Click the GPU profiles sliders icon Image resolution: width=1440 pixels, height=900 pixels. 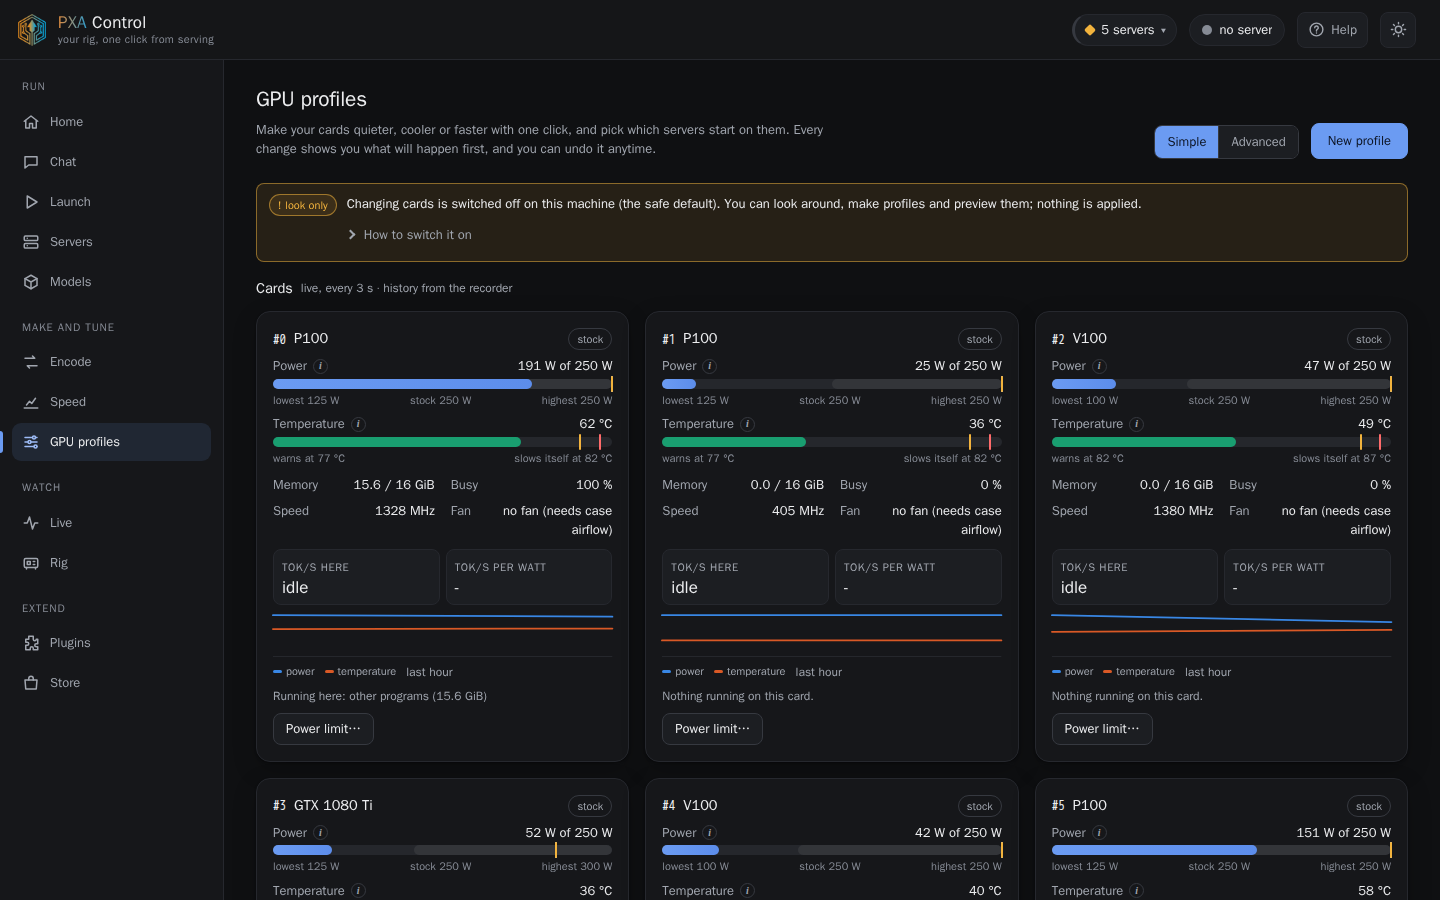[x=31, y=442]
